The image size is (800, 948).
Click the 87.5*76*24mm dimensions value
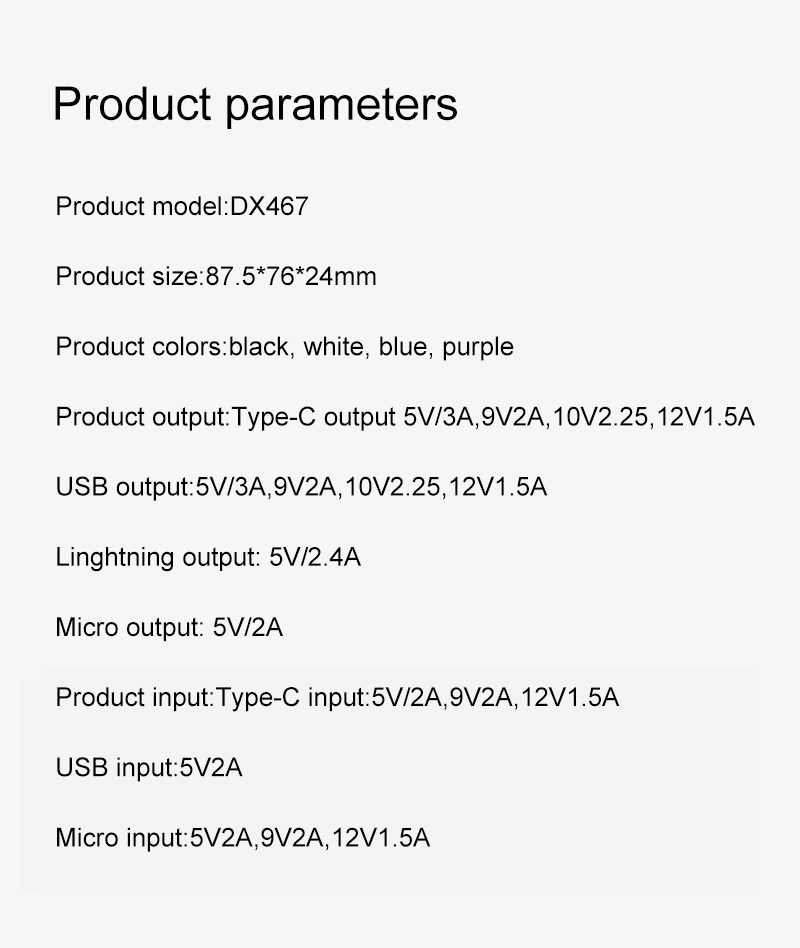(291, 276)
